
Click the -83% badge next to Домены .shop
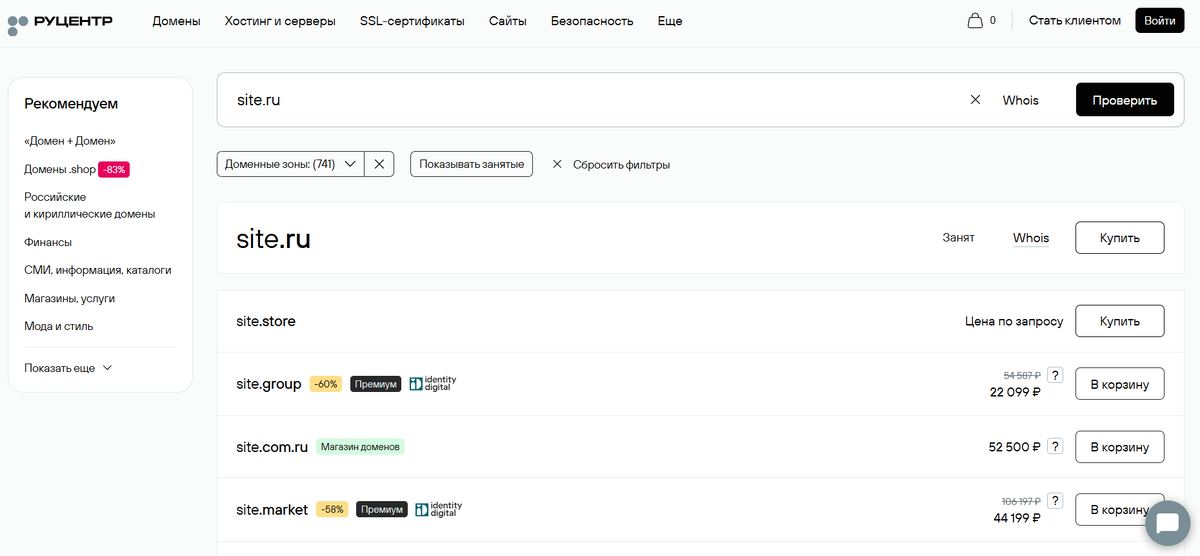(x=114, y=169)
